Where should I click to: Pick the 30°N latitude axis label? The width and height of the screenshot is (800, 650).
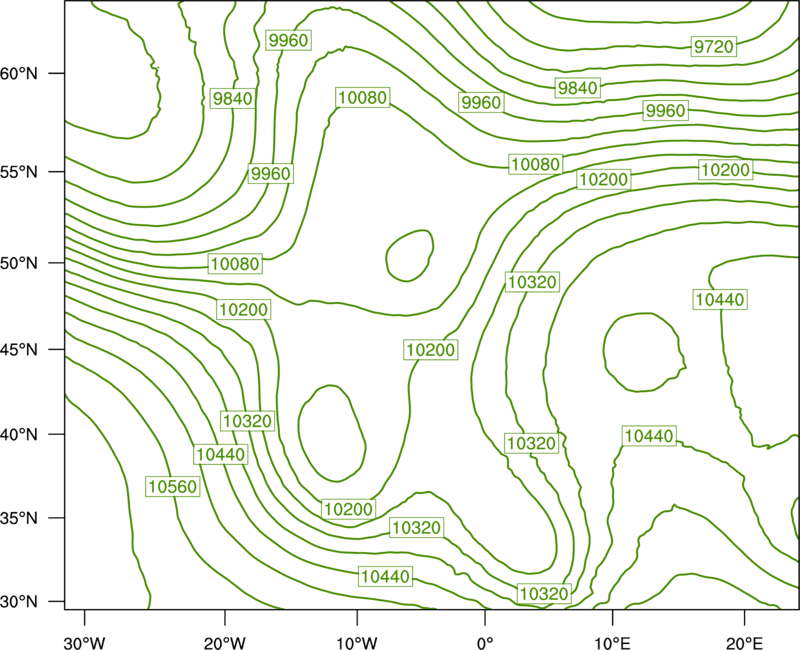19,602
